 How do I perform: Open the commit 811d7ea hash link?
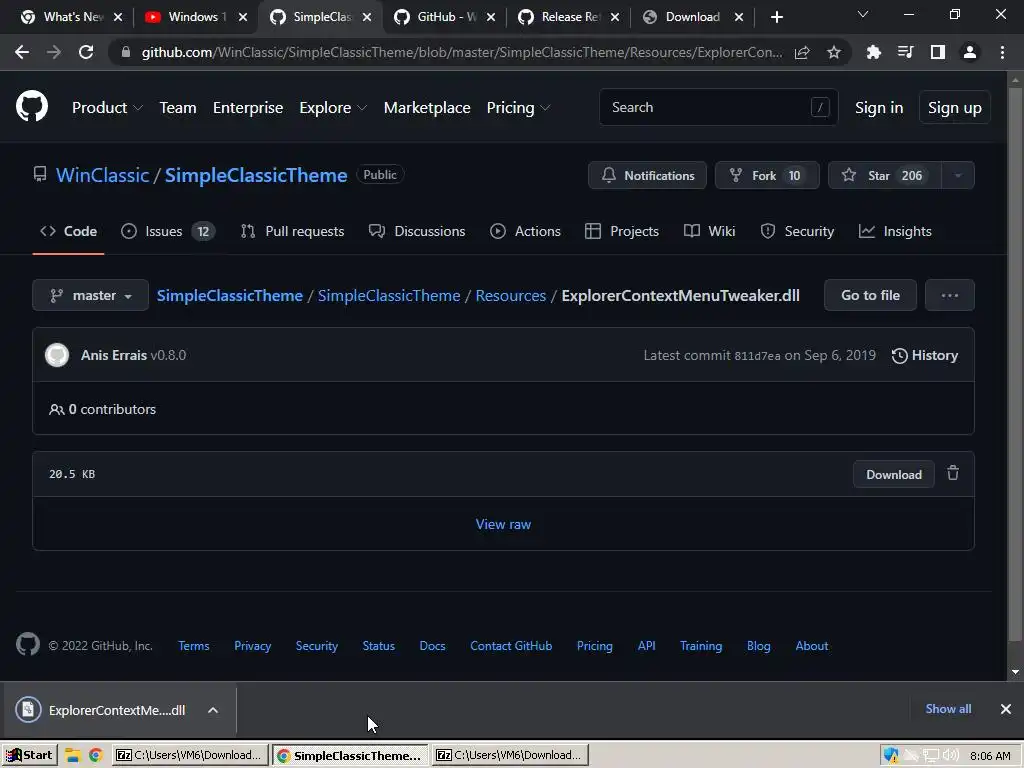click(x=757, y=356)
